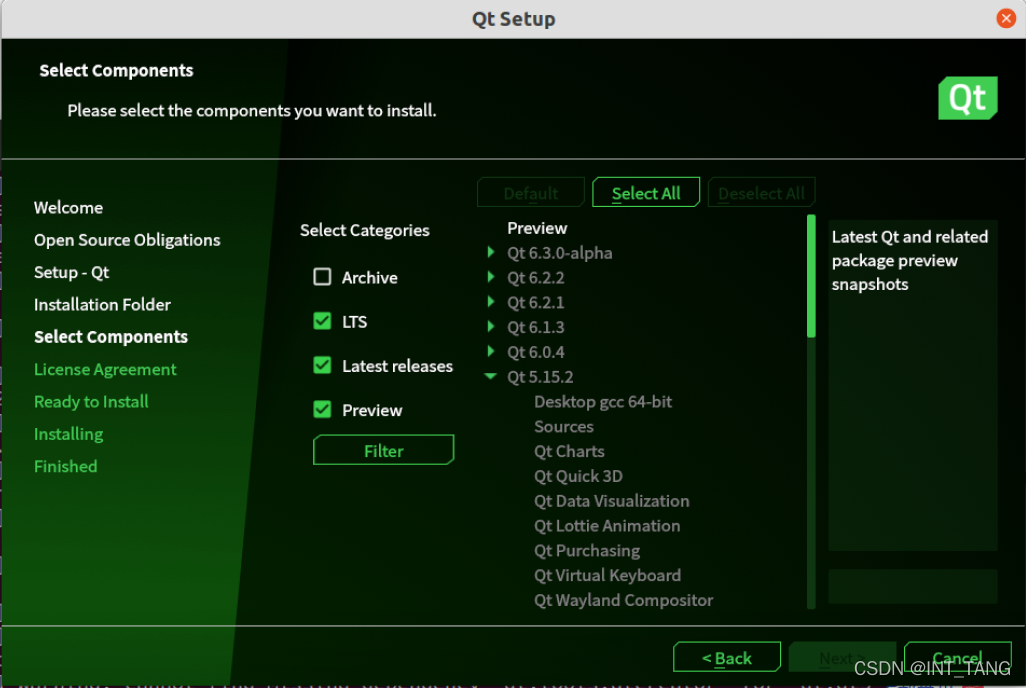Image resolution: width=1026 pixels, height=688 pixels.
Task: Select Desktop gcc 64-bit component
Action: 603,401
